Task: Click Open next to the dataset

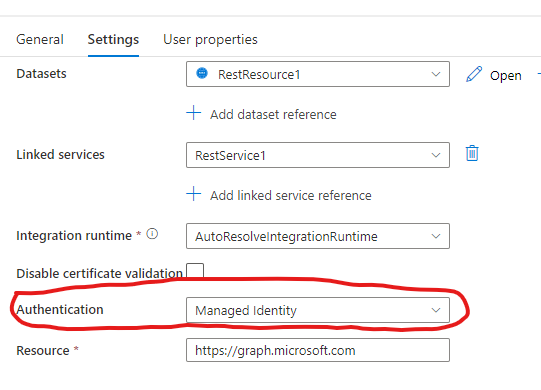Action: tap(505, 76)
